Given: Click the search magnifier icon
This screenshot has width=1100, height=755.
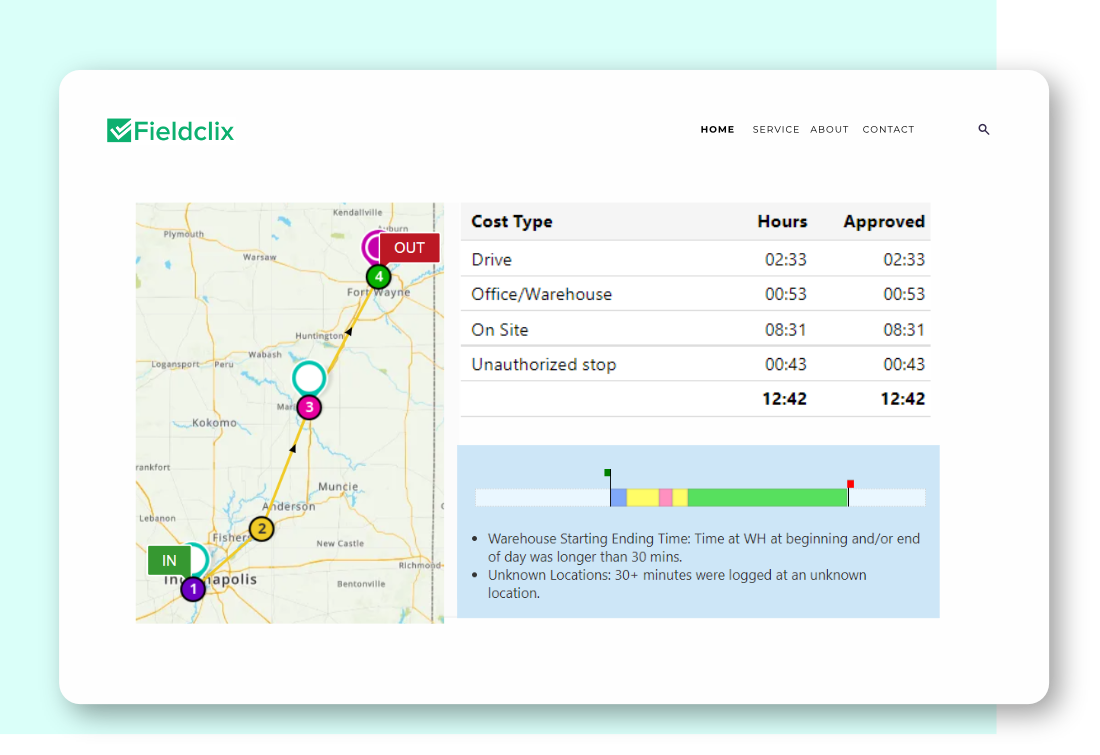Looking at the screenshot, I should 984,130.
